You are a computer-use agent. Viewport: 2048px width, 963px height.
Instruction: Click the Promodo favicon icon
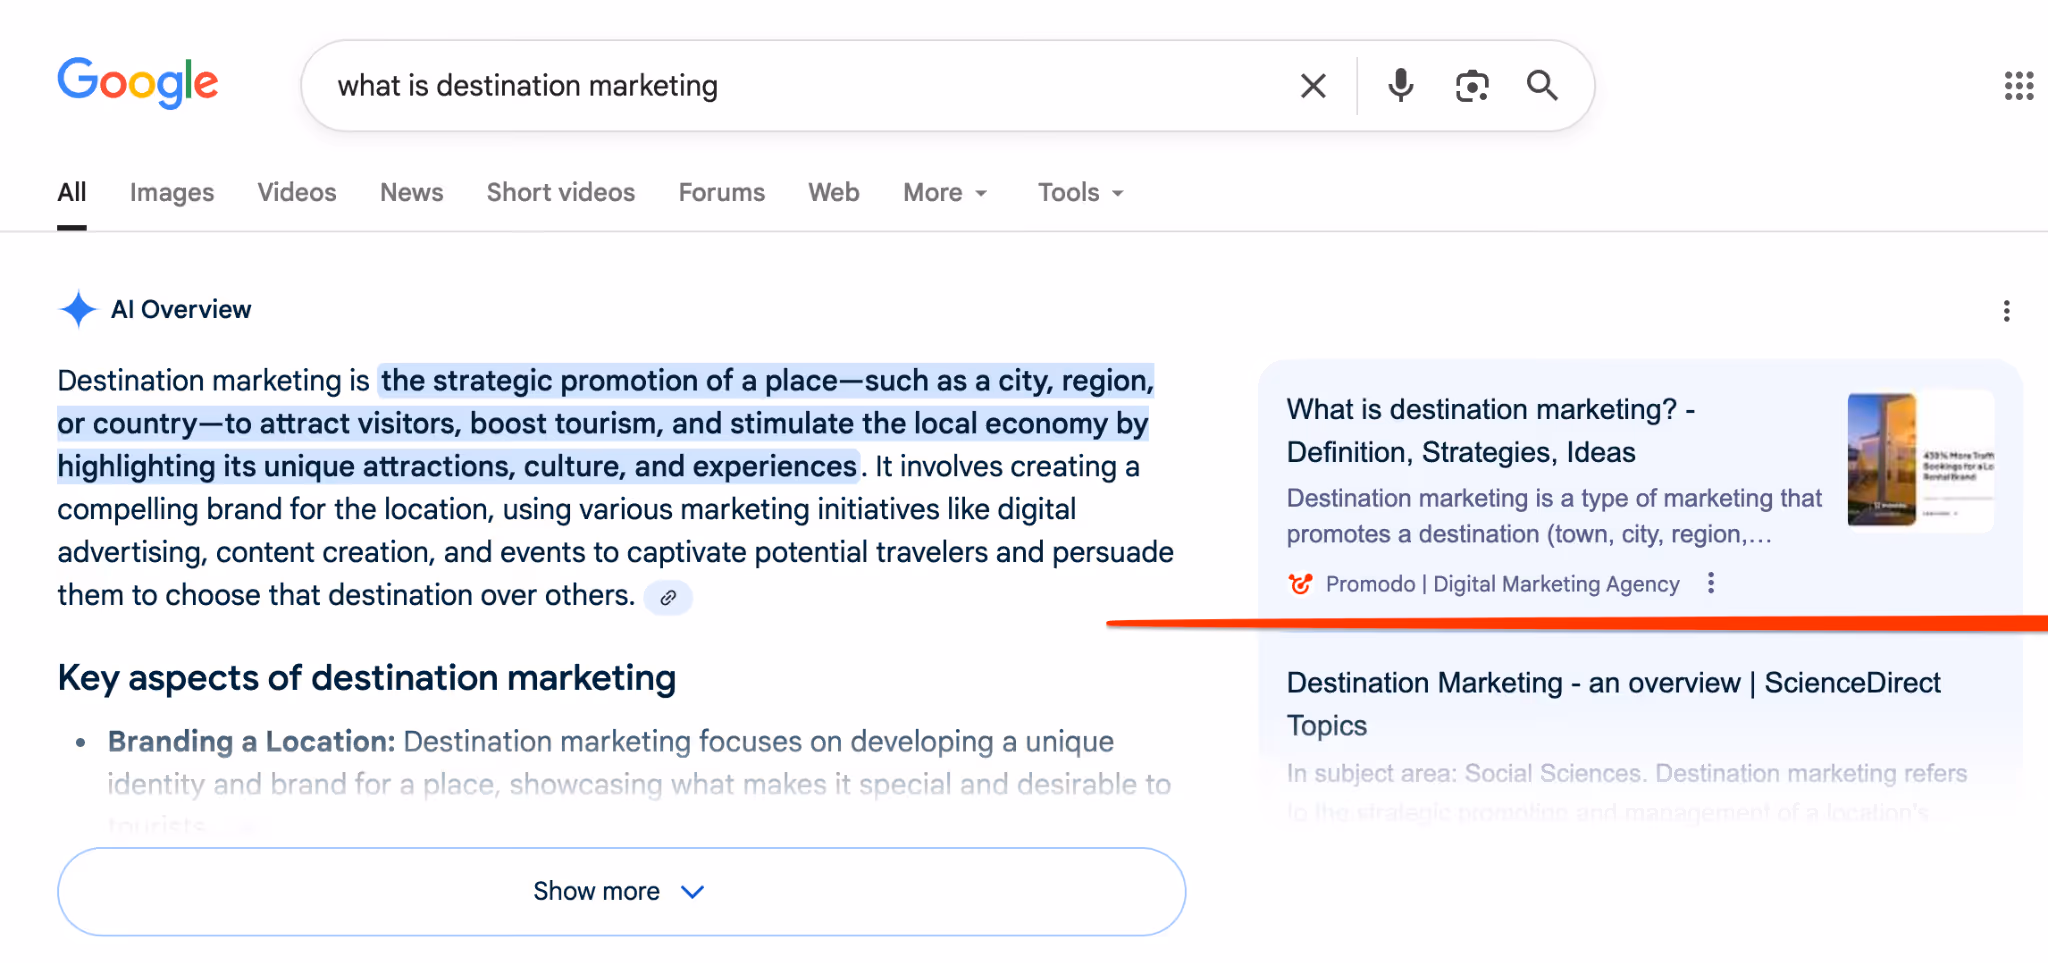pos(1300,584)
